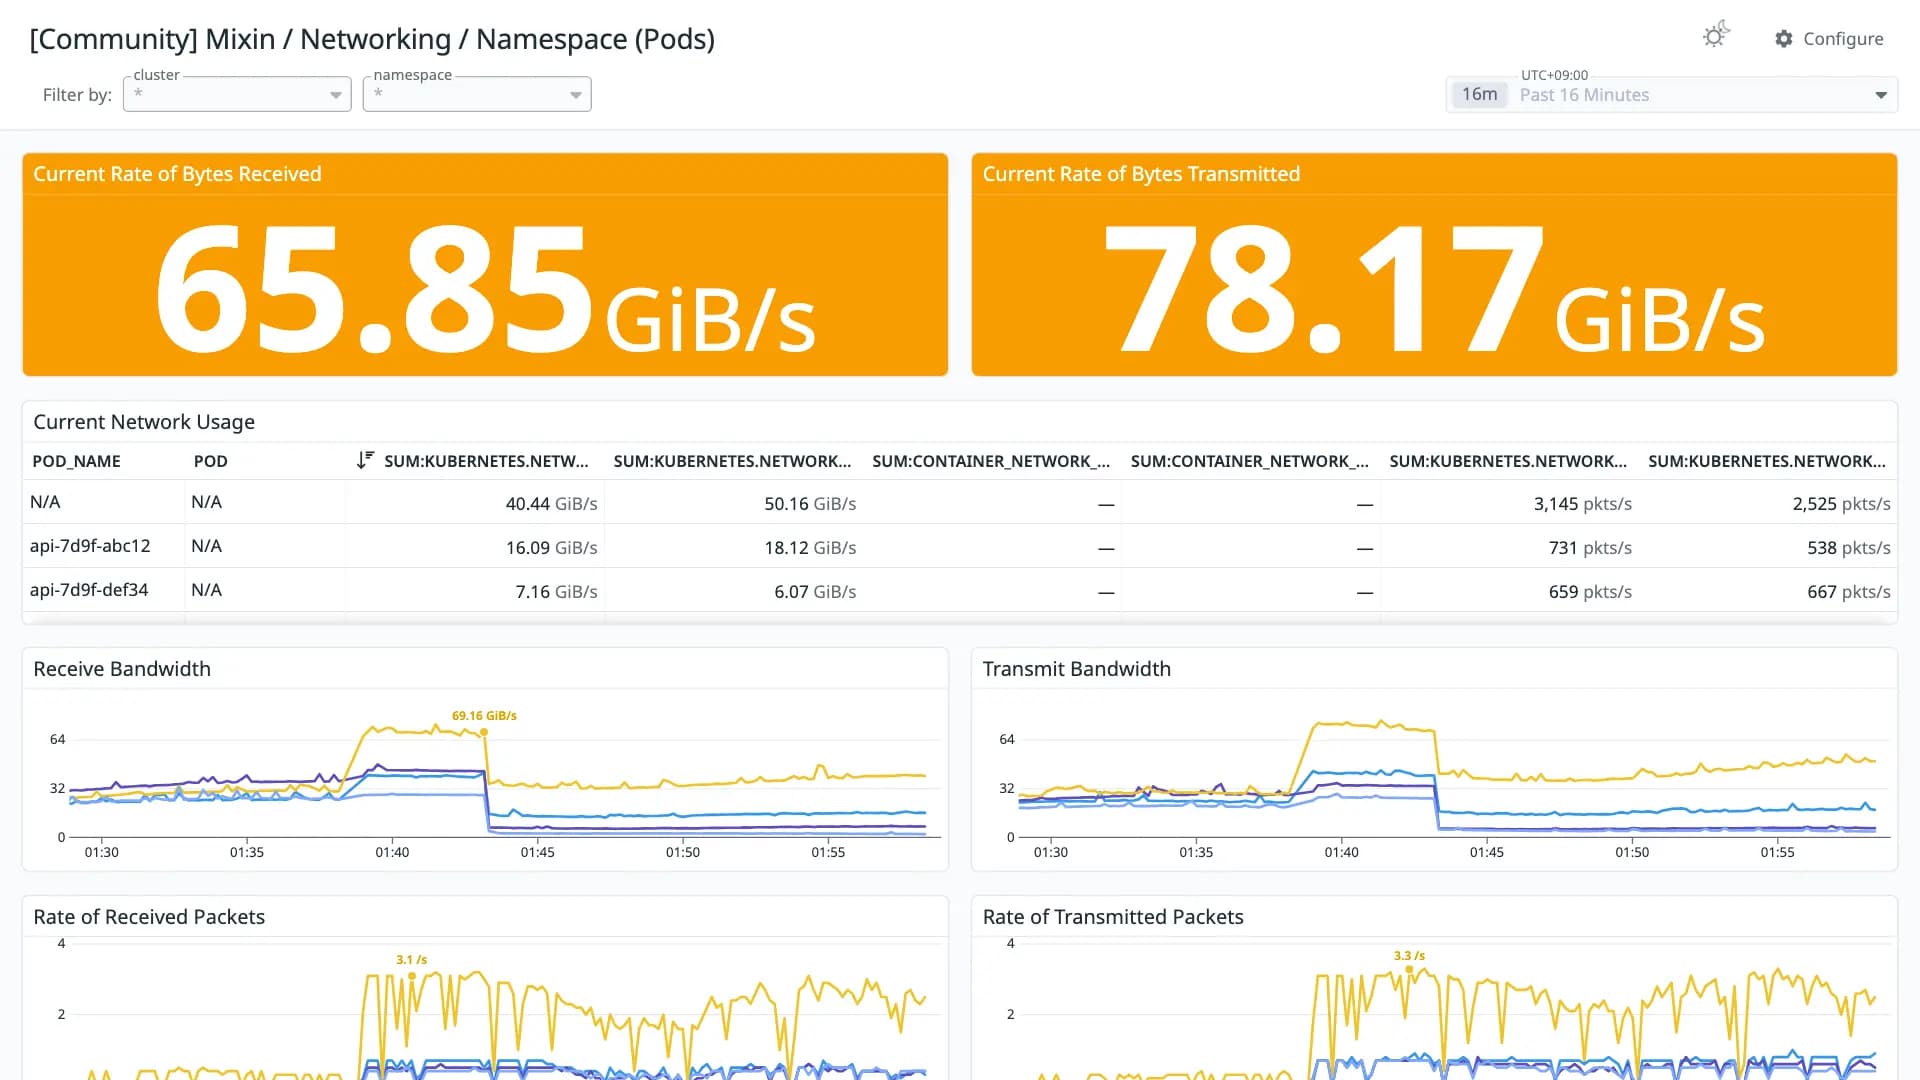Screen dimensions: 1920x1080
Task: Select the api-7d9f-abc12 pod name cell
Action: point(90,546)
